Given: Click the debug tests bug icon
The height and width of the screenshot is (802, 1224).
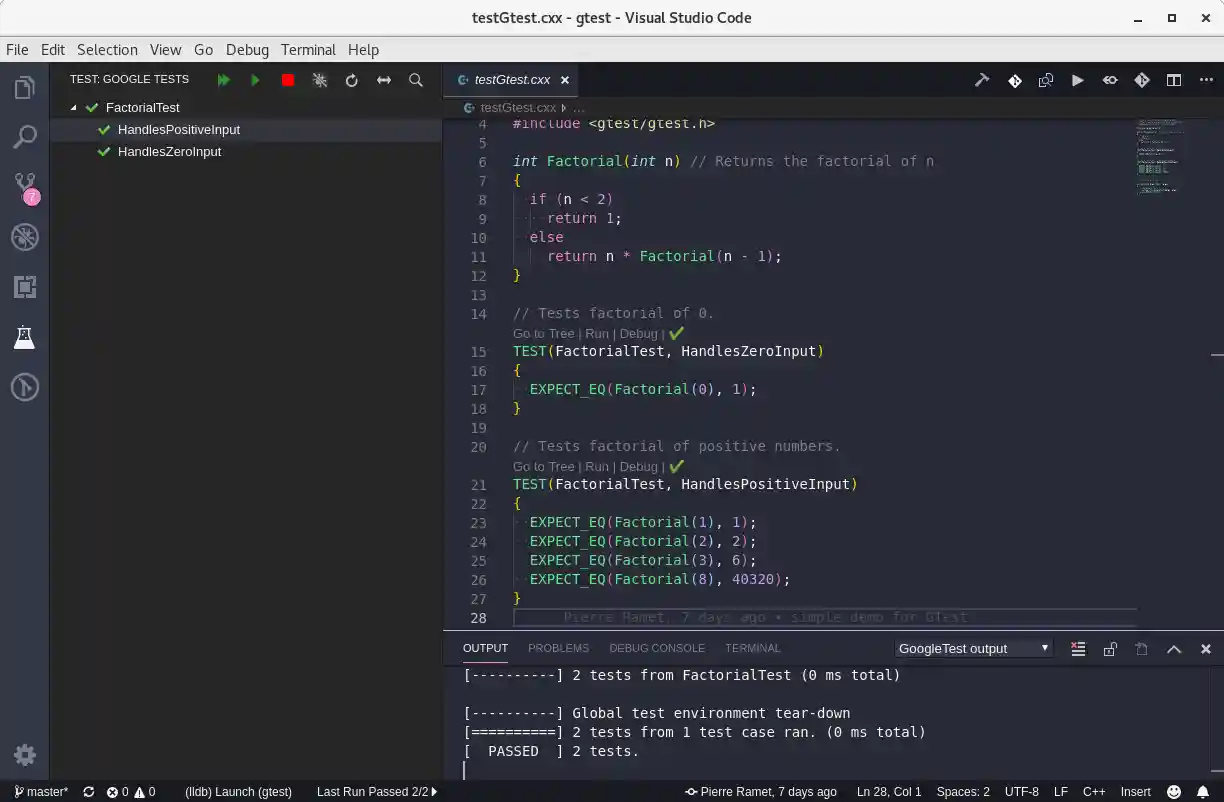Looking at the screenshot, I should [320, 80].
